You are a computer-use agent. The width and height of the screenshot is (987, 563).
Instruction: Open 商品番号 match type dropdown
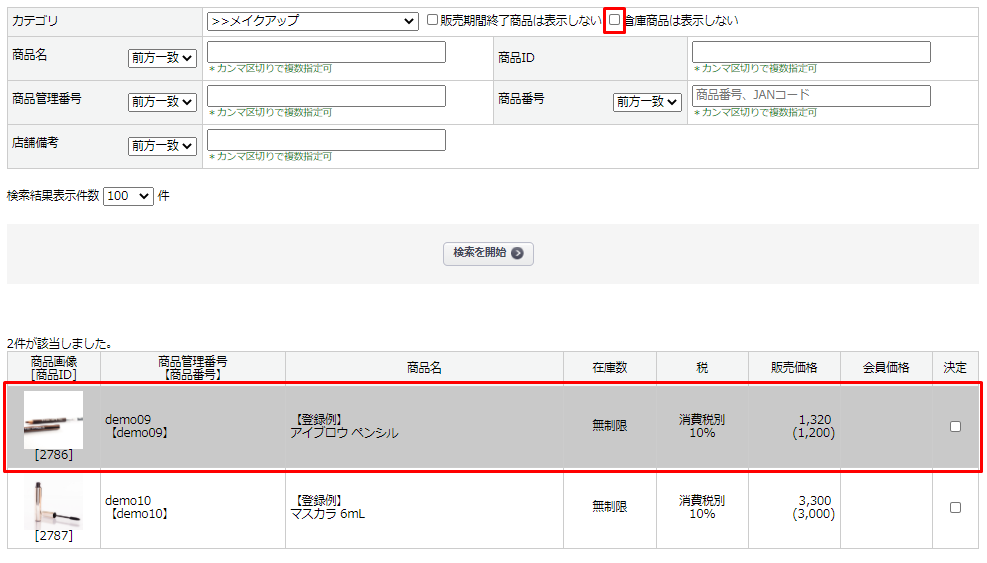[647, 102]
